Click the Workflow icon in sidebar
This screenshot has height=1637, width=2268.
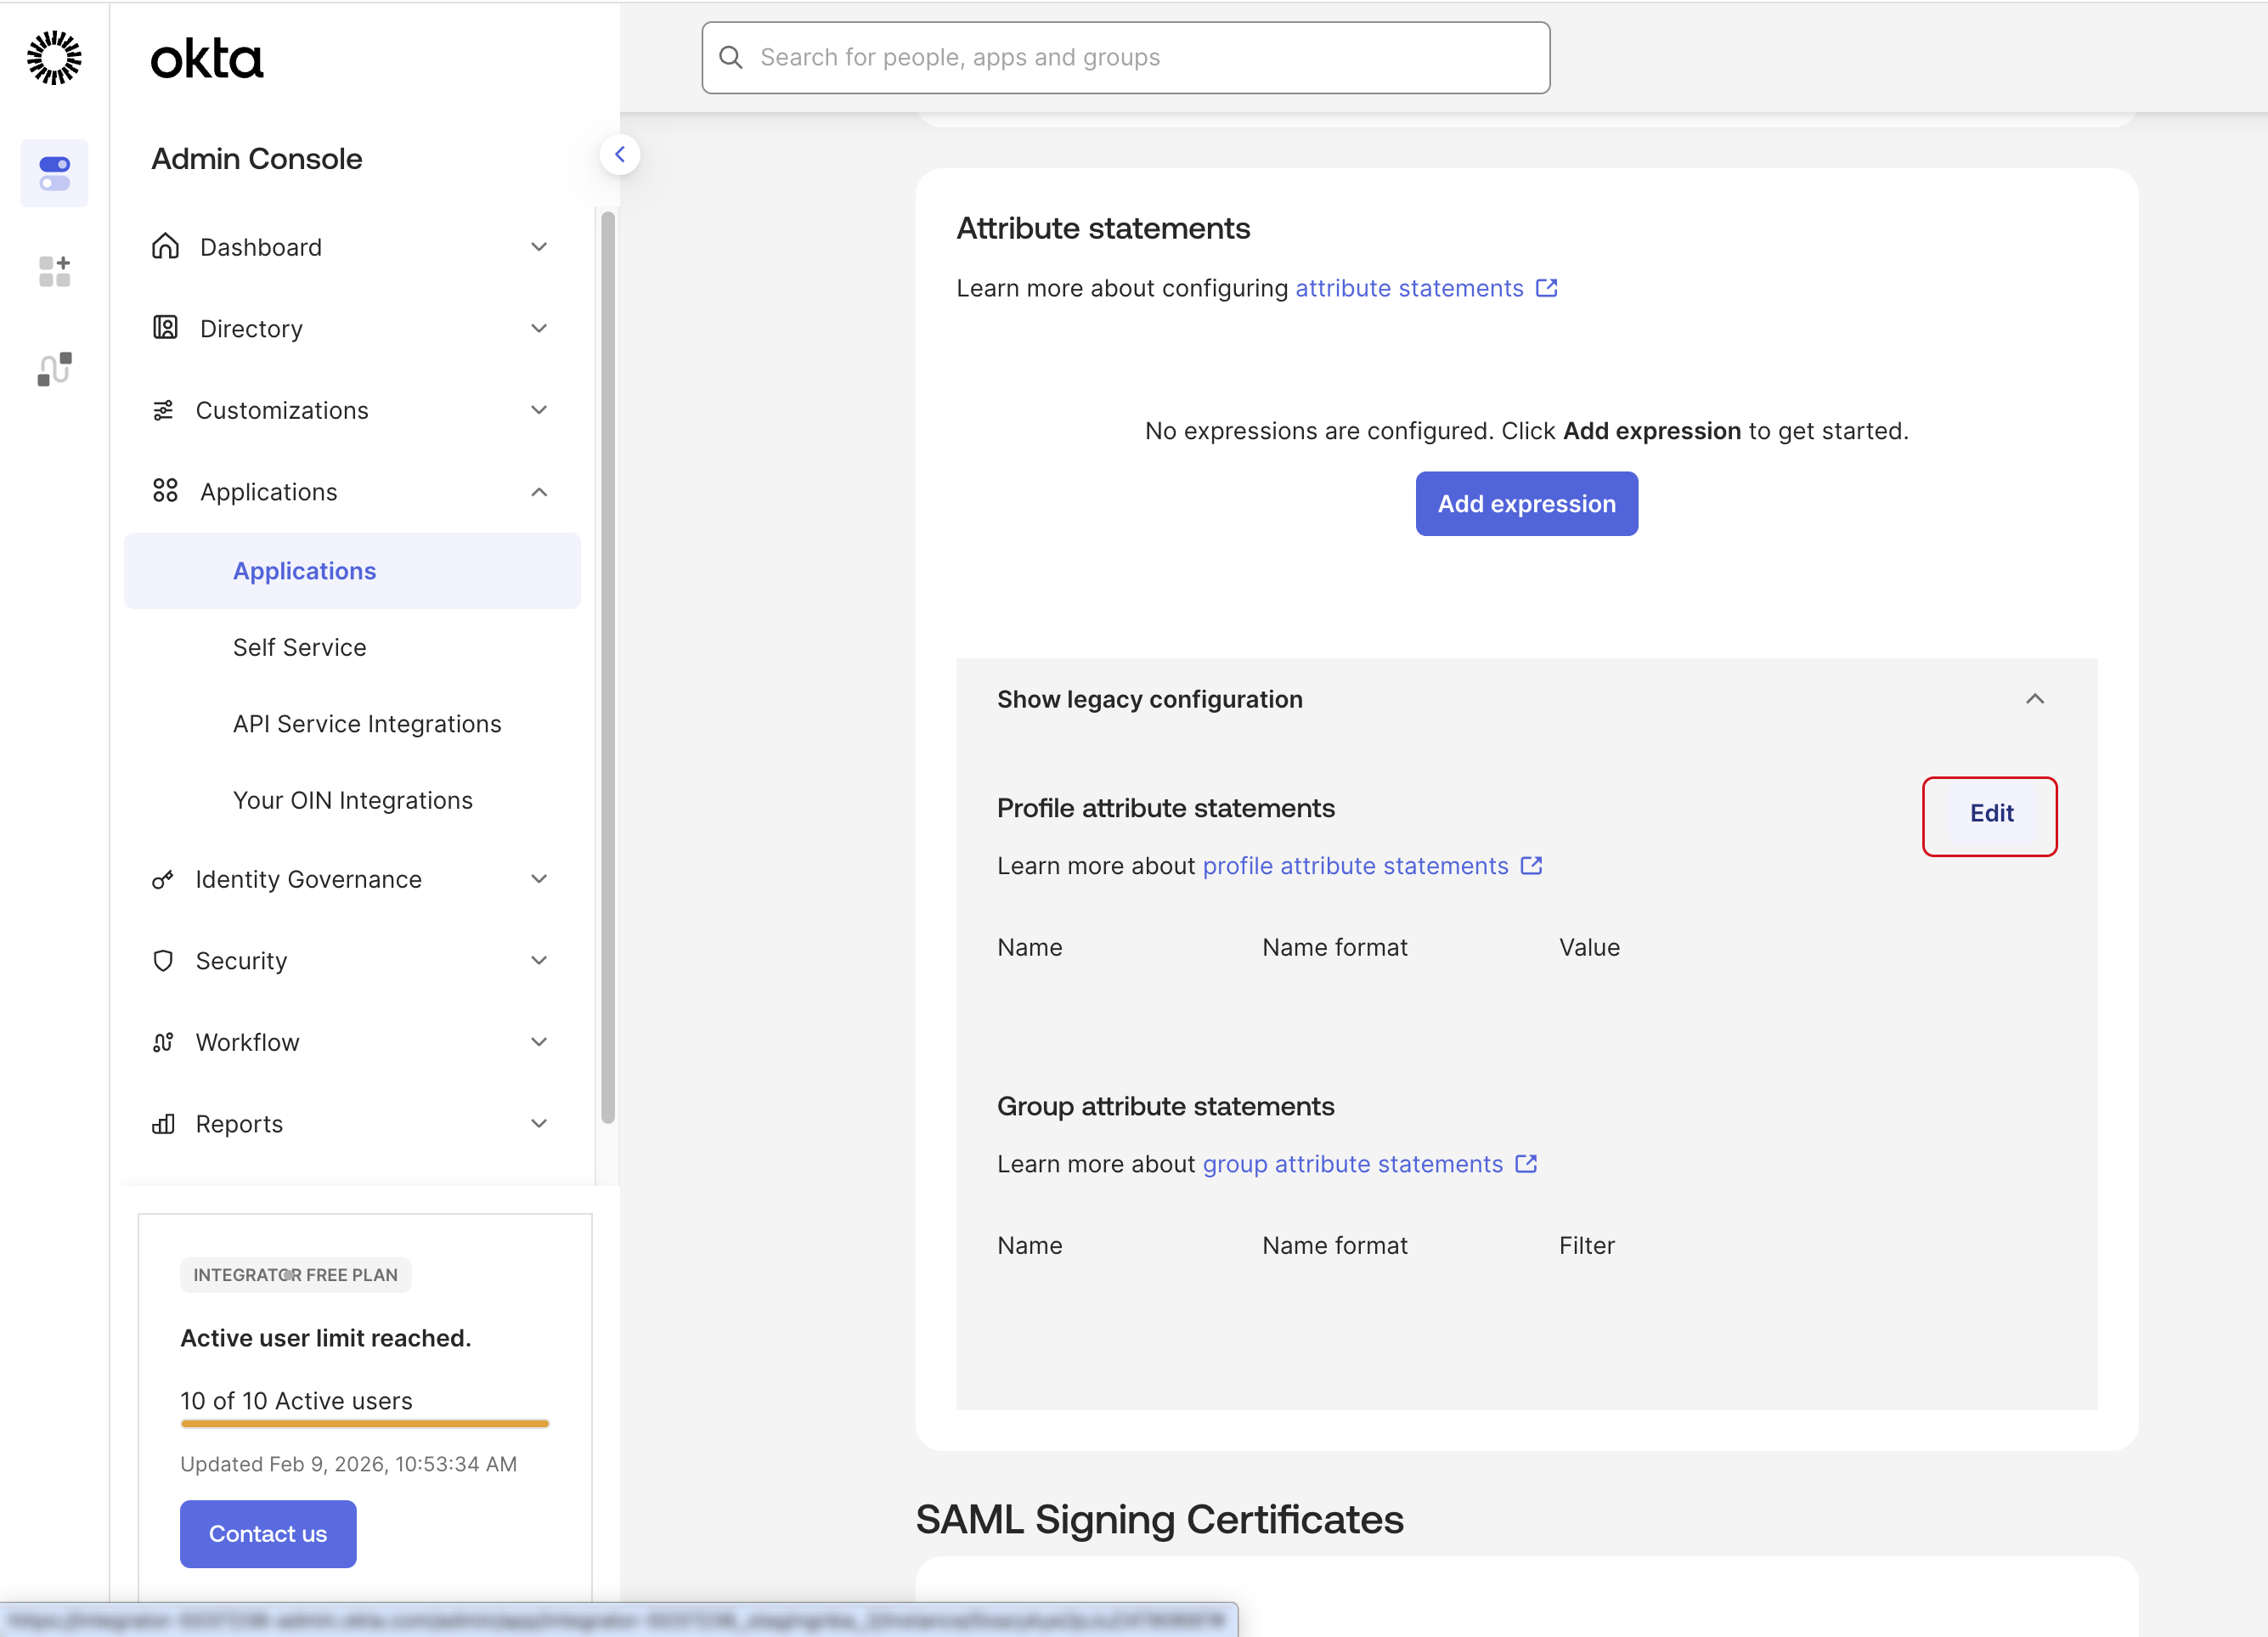click(163, 1042)
